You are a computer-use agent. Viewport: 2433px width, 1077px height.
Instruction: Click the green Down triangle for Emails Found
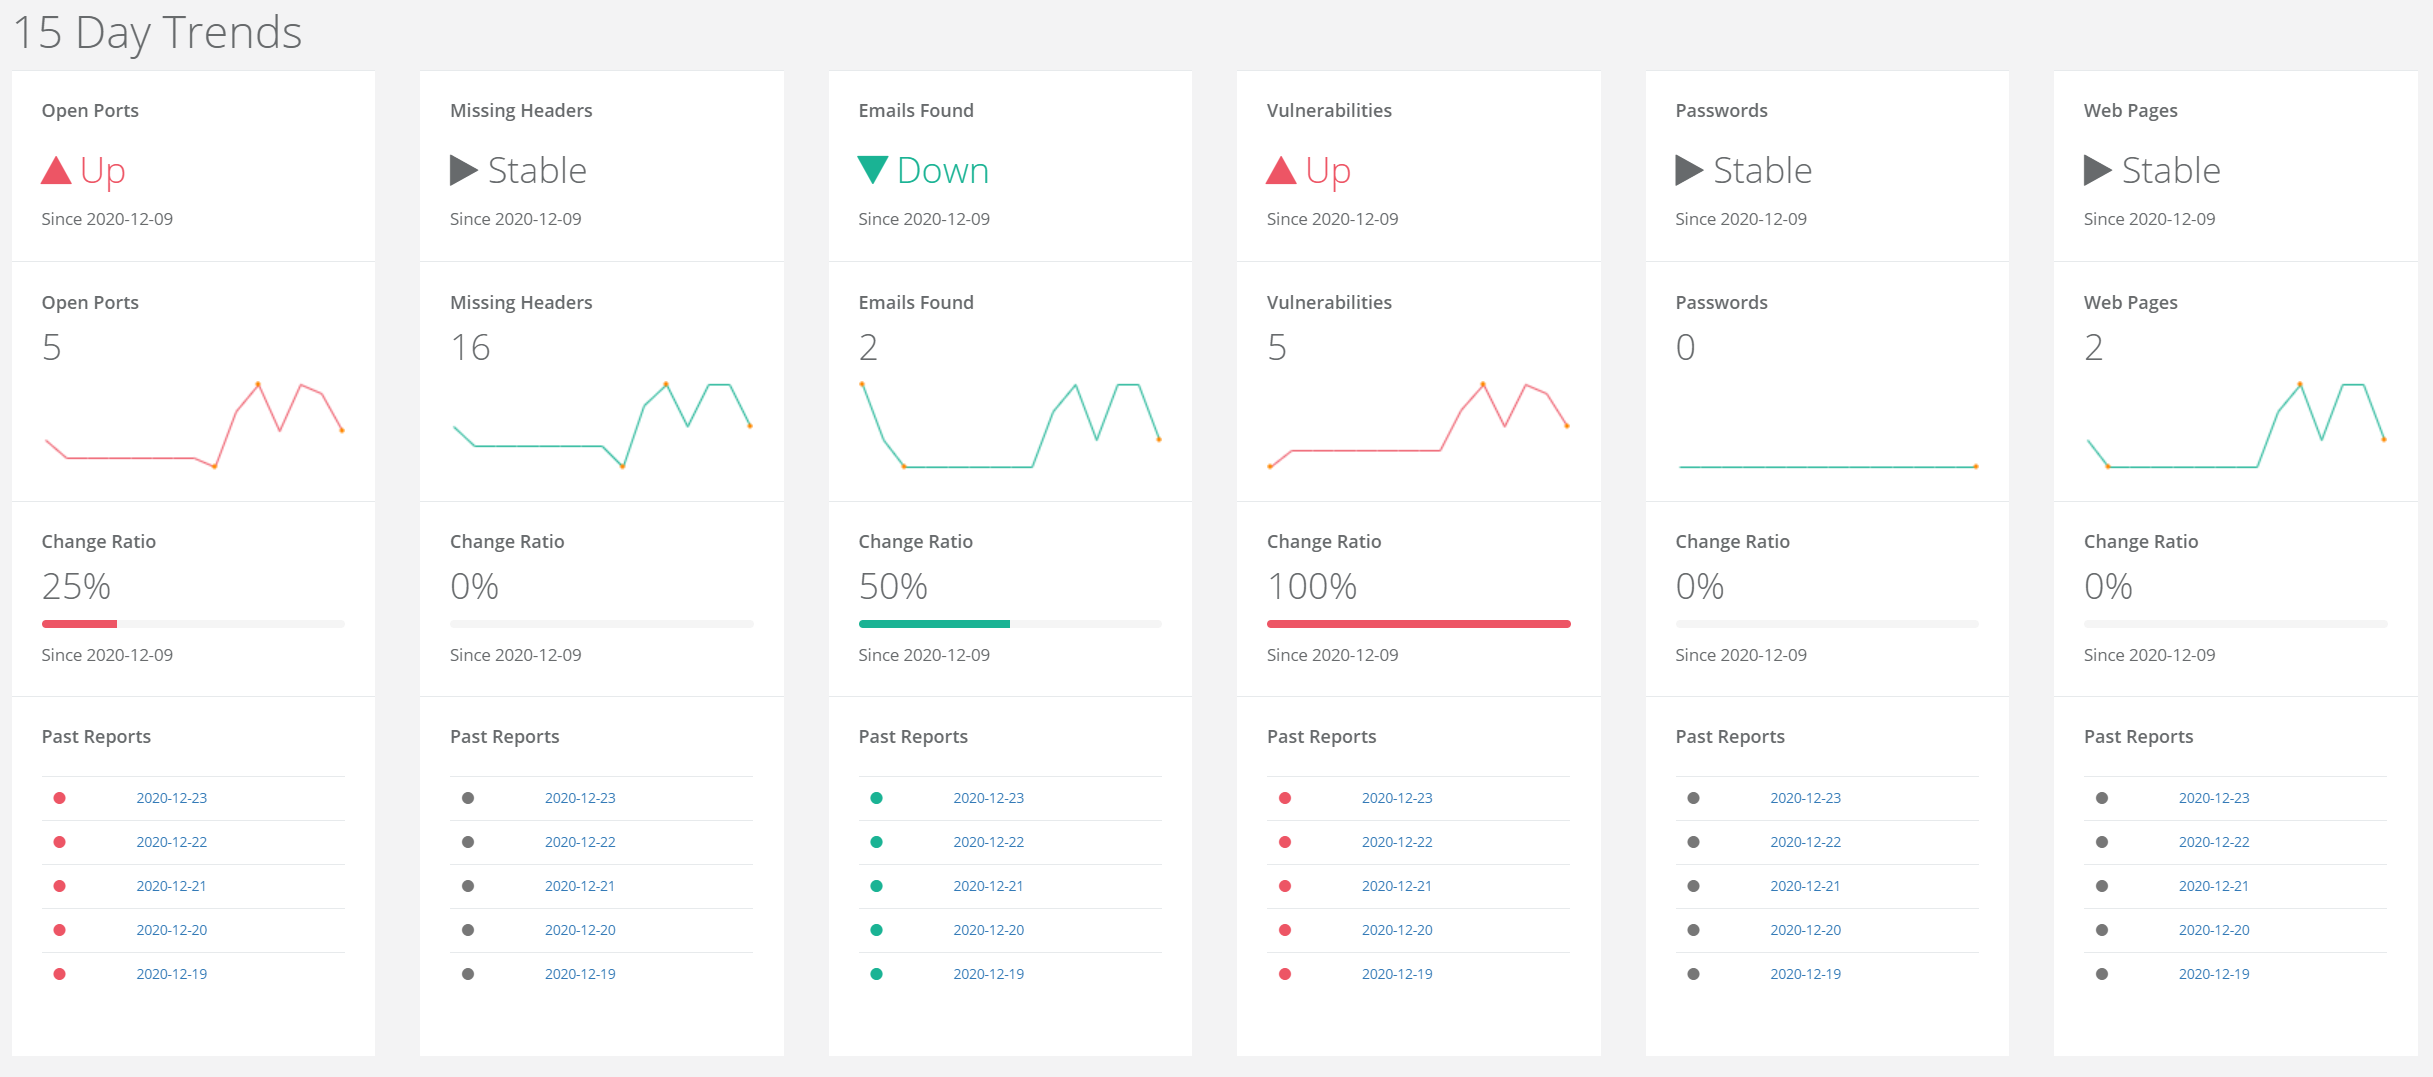coord(873,170)
